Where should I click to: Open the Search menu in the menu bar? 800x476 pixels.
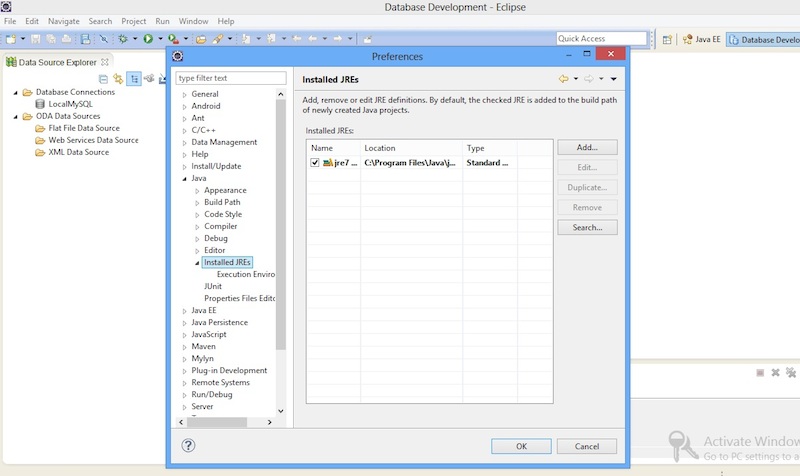[x=100, y=21]
